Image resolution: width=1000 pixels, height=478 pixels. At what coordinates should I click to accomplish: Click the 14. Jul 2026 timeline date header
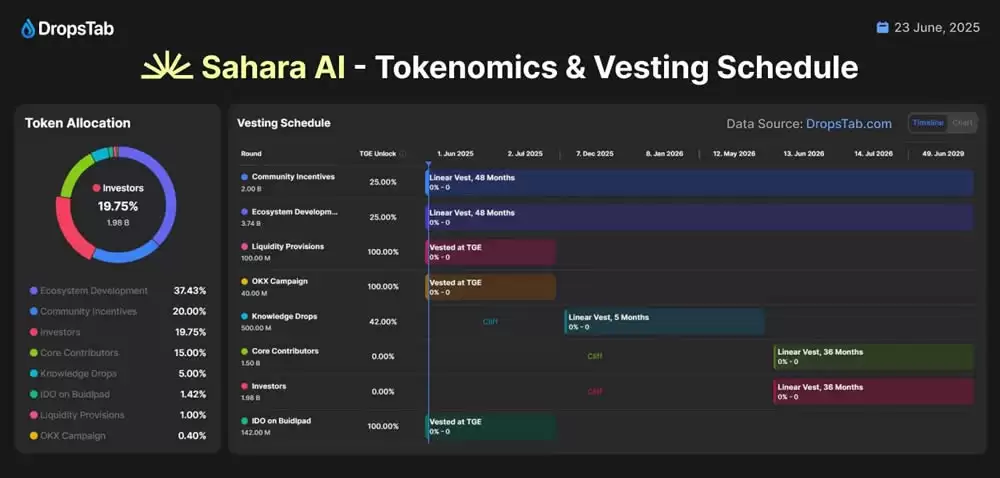tap(873, 154)
